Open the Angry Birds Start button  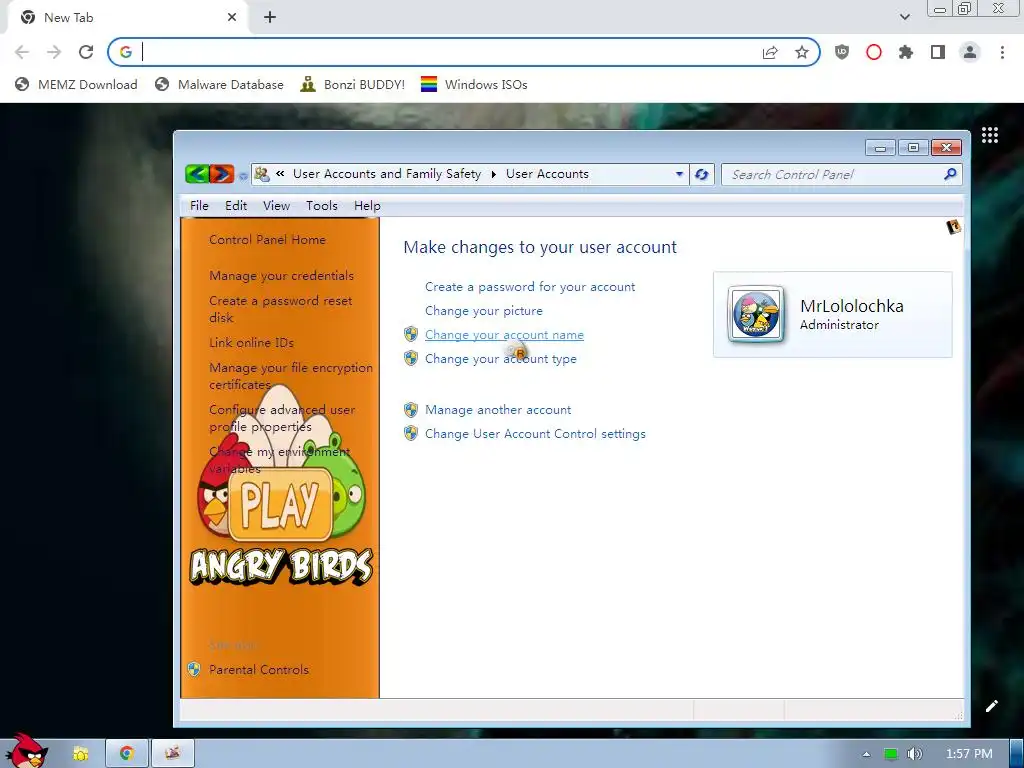pyautogui.click(x=26, y=751)
